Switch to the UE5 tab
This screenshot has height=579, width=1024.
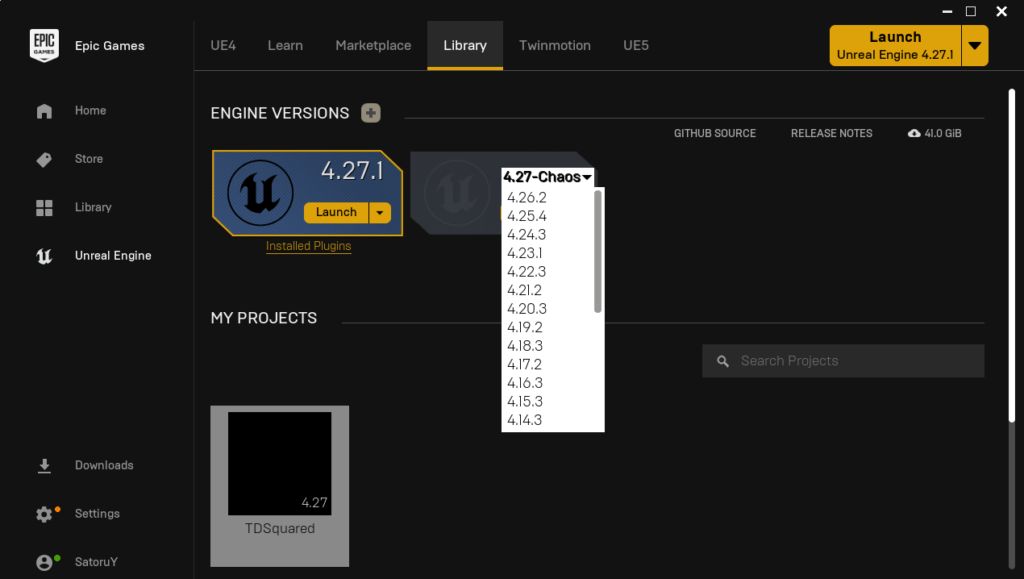pyautogui.click(x=636, y=46)
